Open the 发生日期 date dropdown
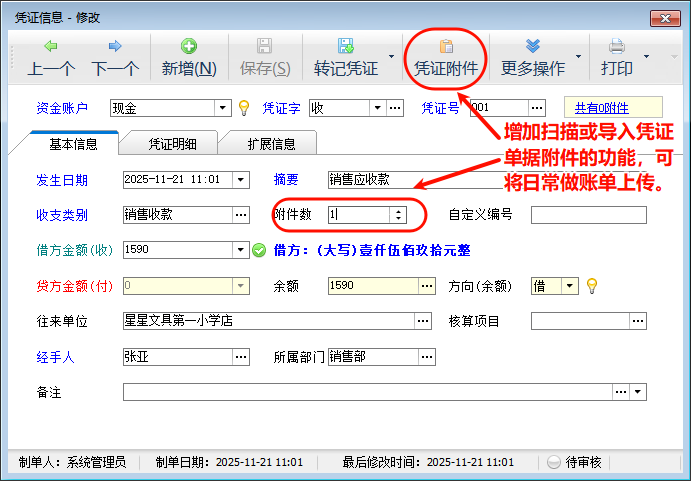This screenshot has width=691, height=481. (x=240, y=180)
